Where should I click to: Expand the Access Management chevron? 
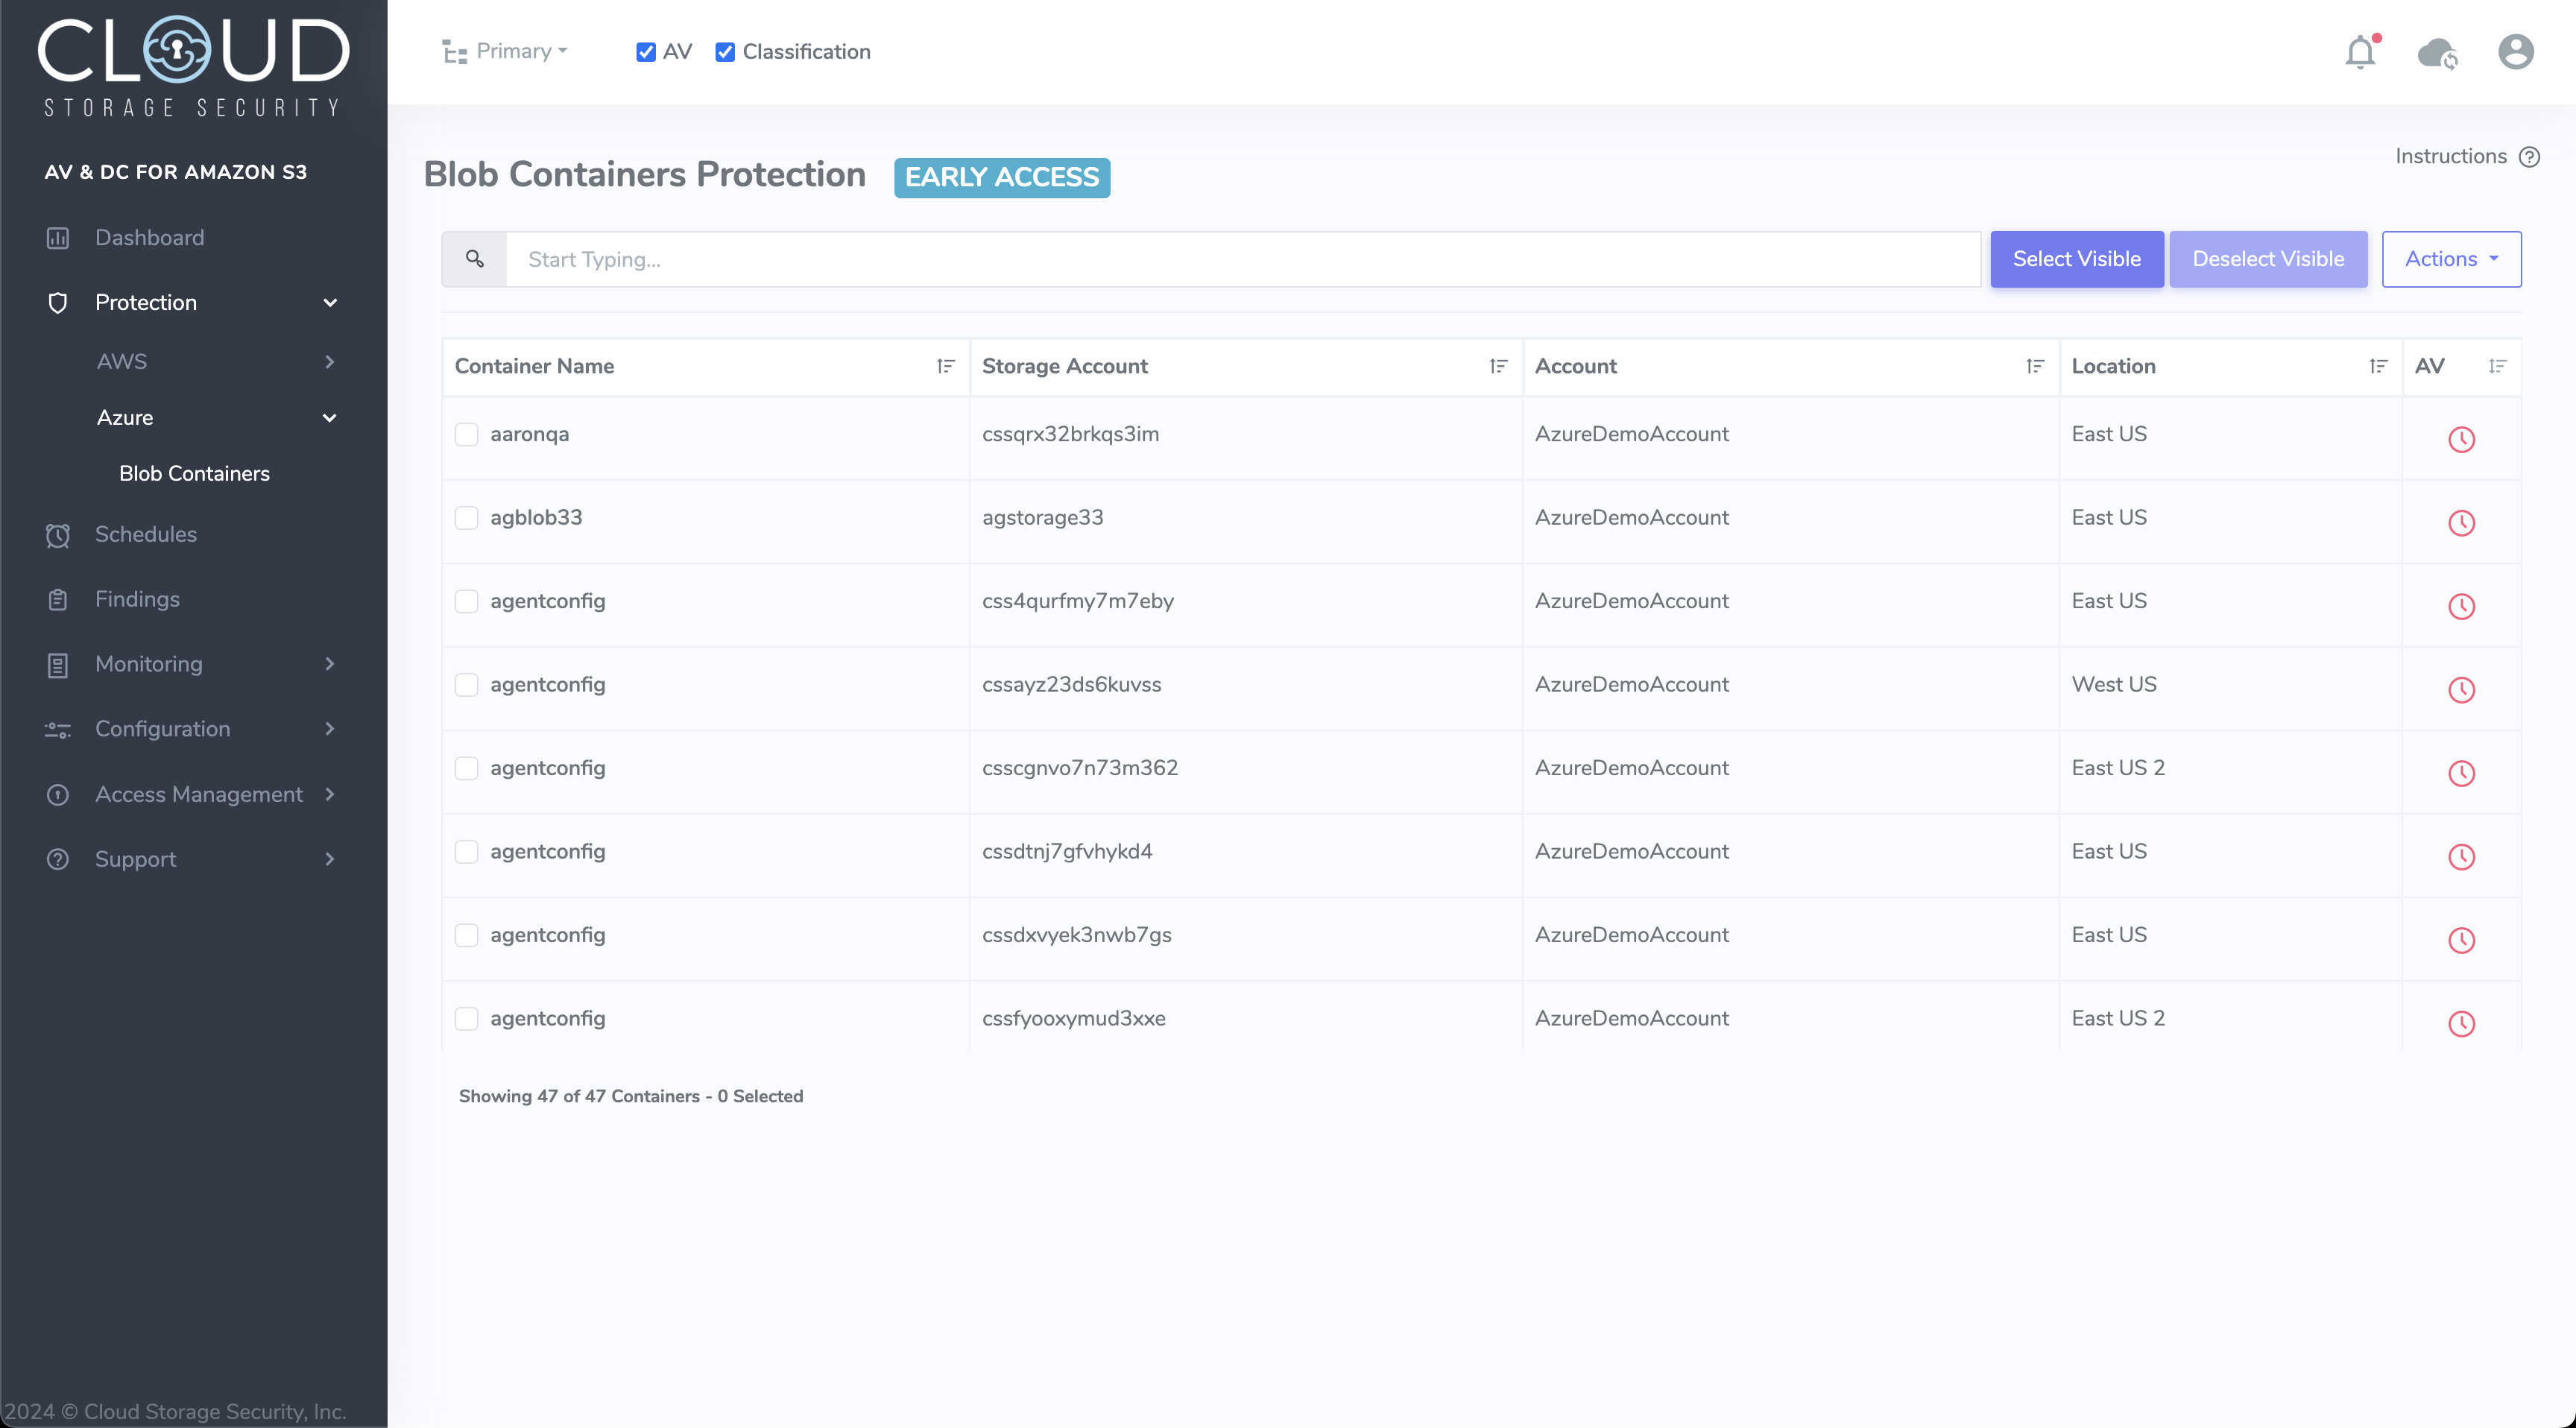point(330,794)
